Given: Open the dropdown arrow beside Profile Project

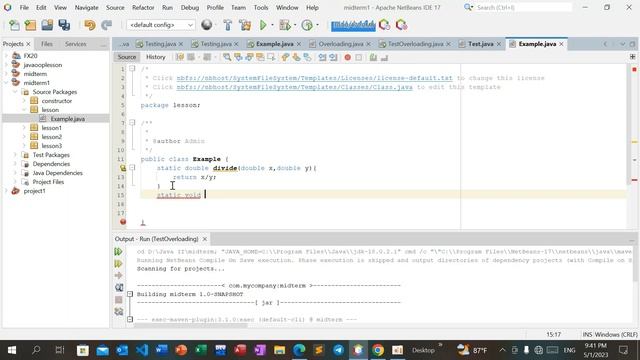Looking at the screenshot, I should (317, 25).
